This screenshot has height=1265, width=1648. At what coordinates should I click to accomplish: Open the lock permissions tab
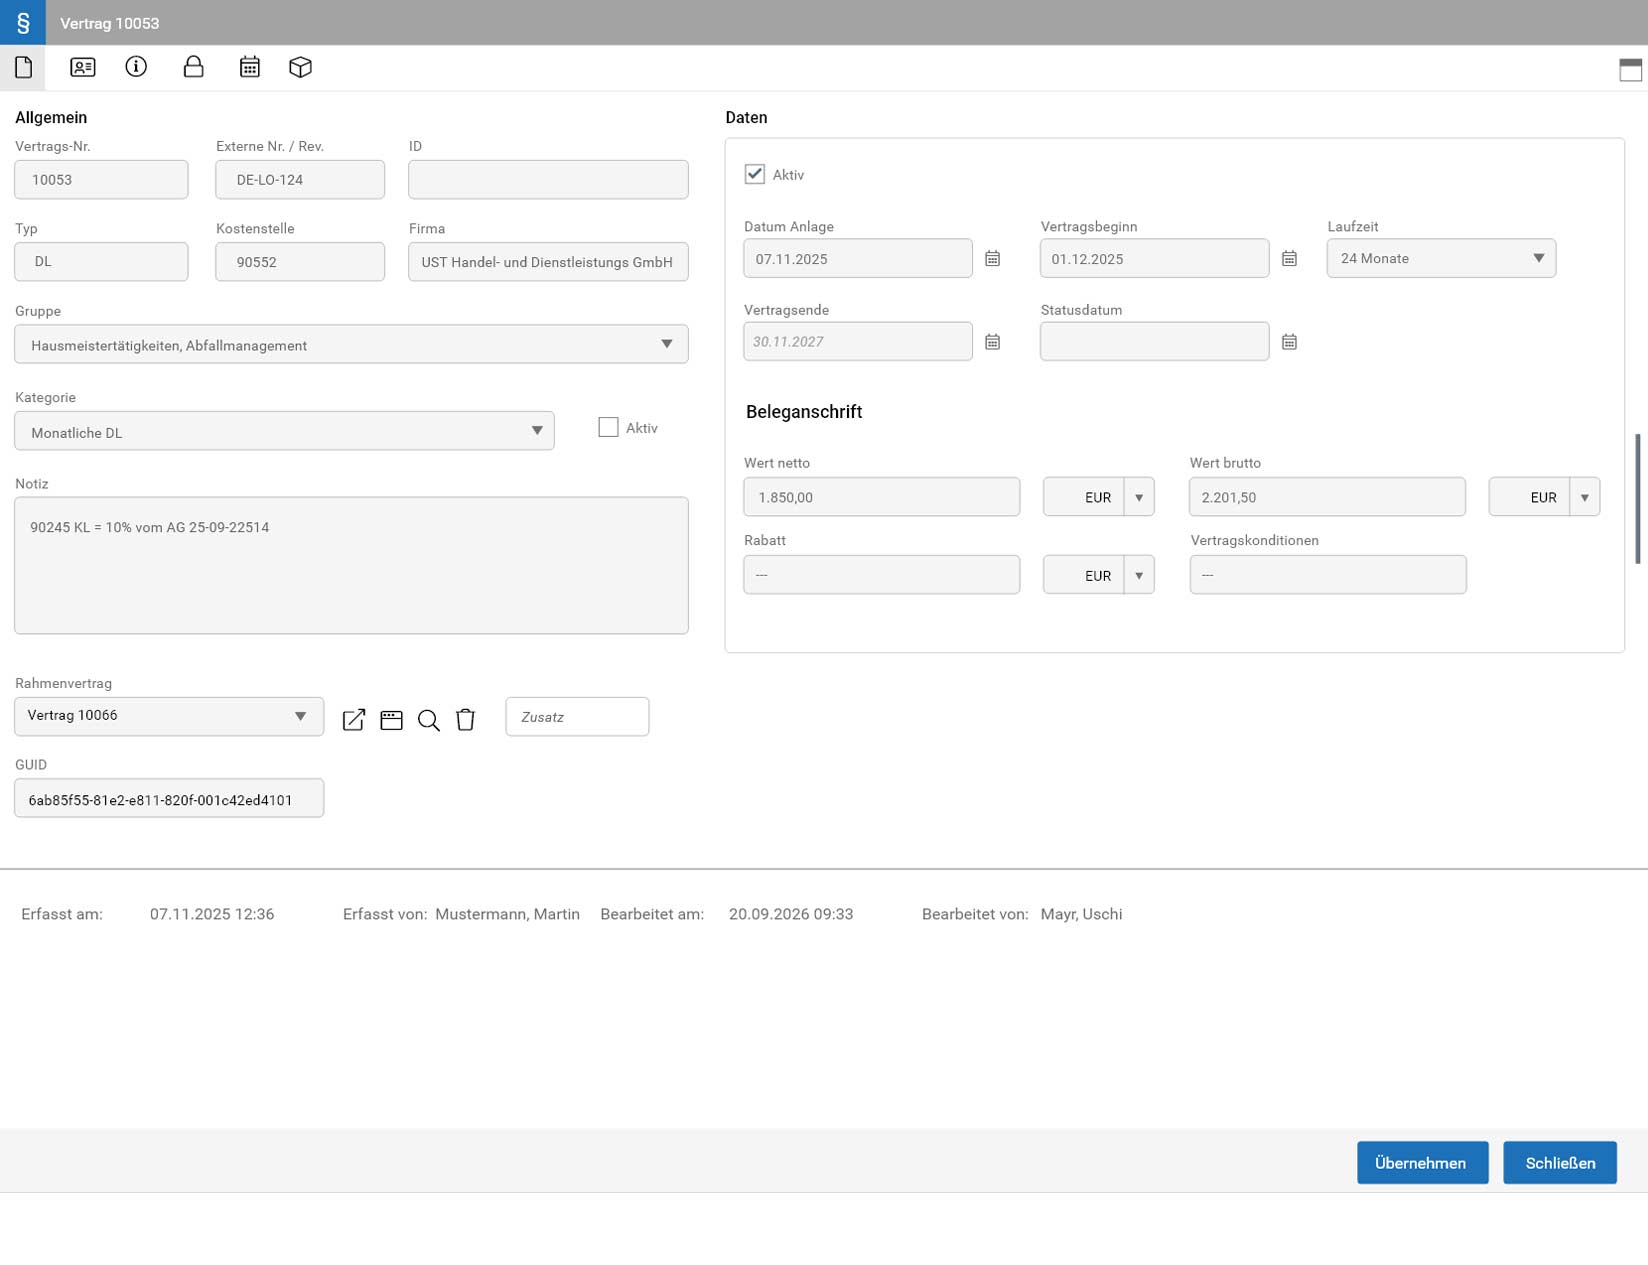coord(193,67)
